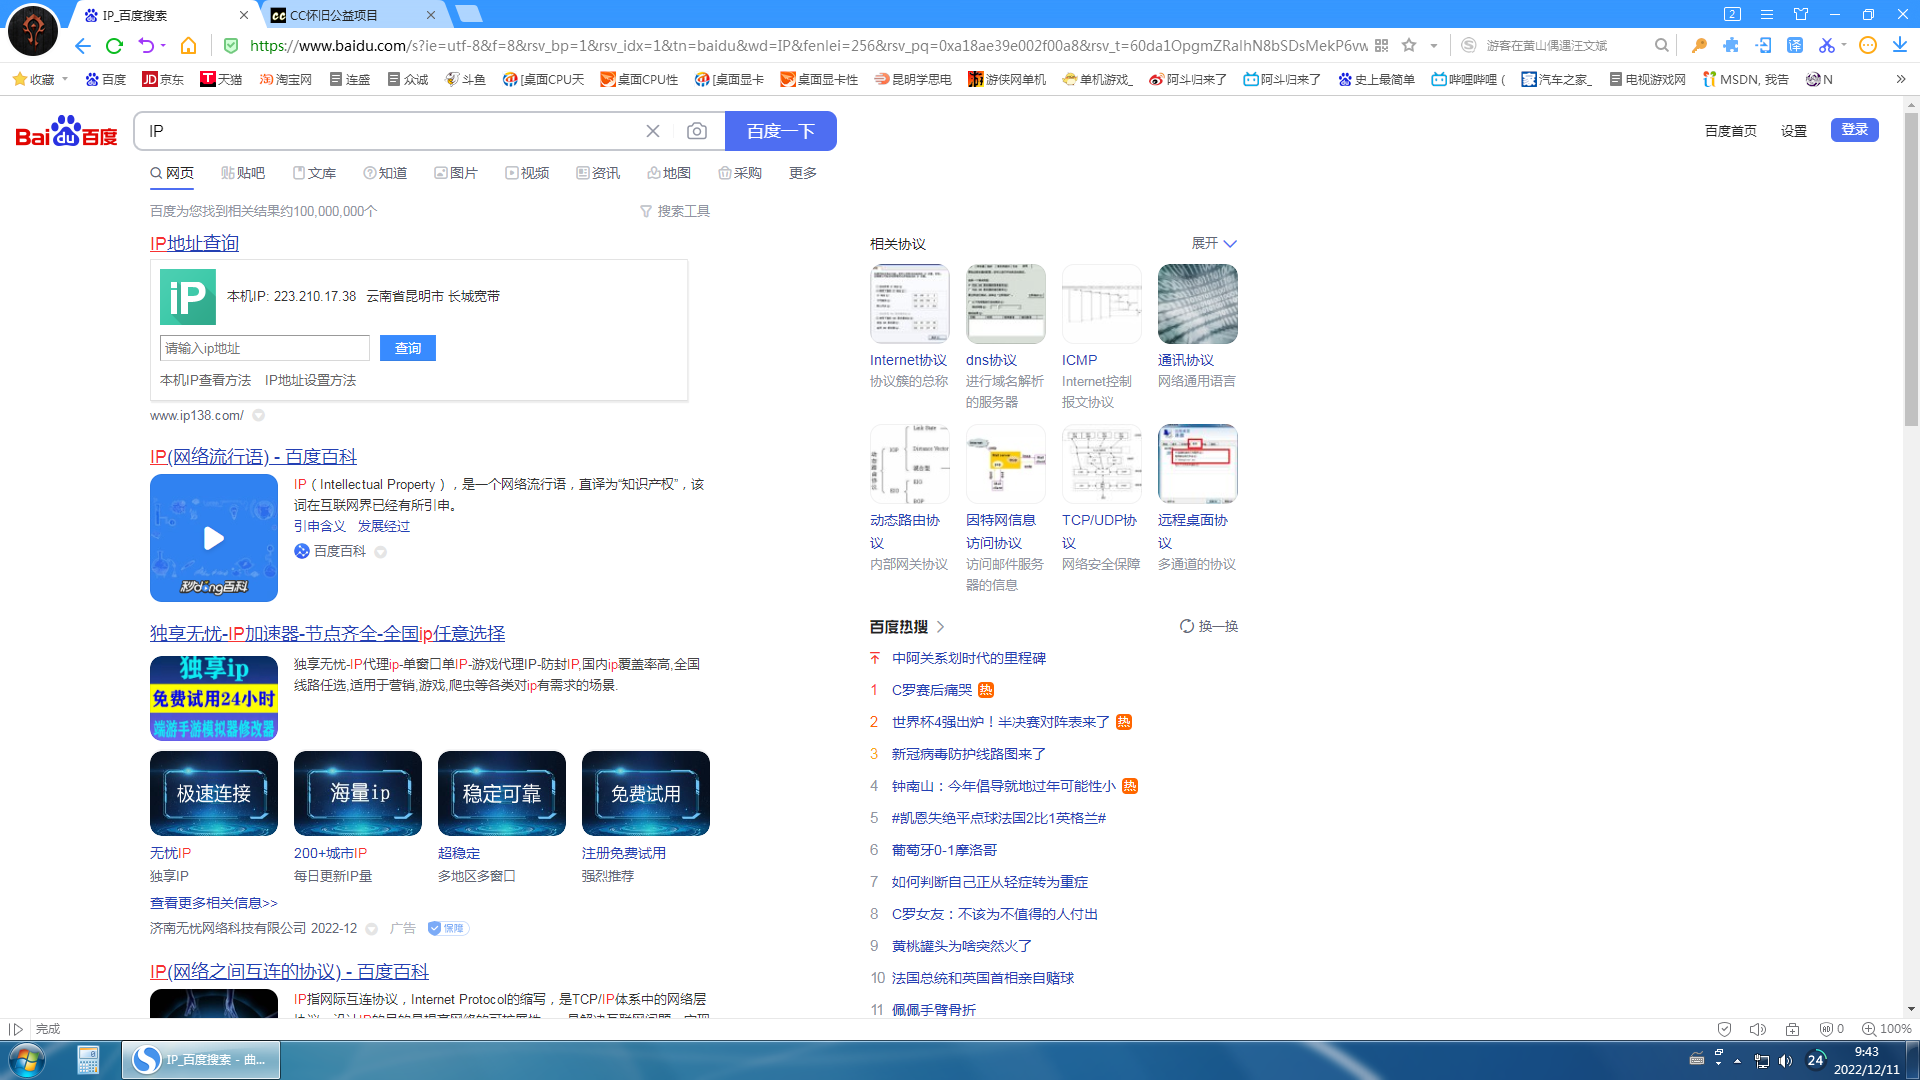This screenshot has height=1080, width=1920.
Task: Show hidden tray icons with up arrow
Action: tap(1737, 1060)
